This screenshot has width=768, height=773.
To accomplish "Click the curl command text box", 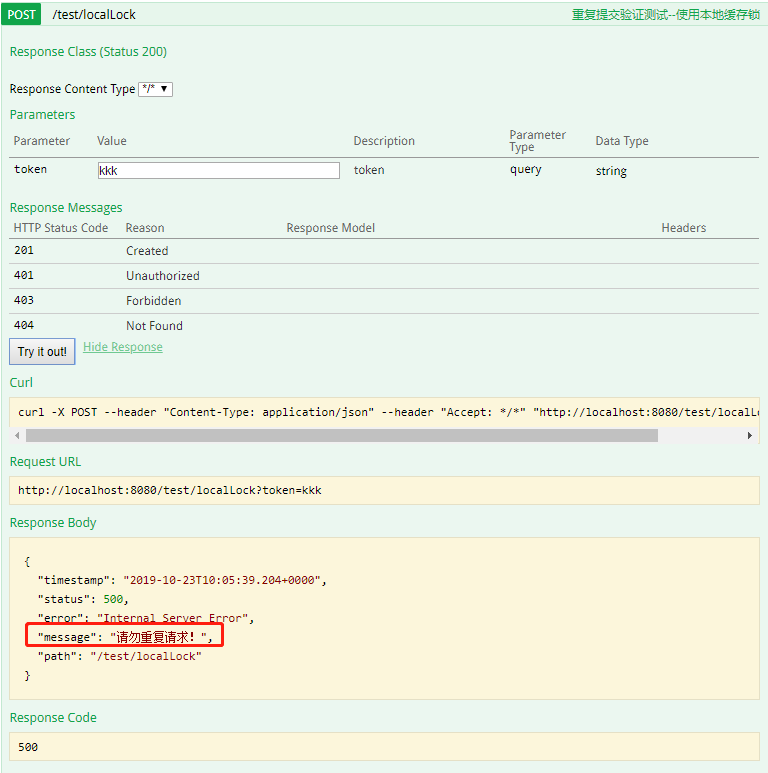I will click(x=384, y=412).
